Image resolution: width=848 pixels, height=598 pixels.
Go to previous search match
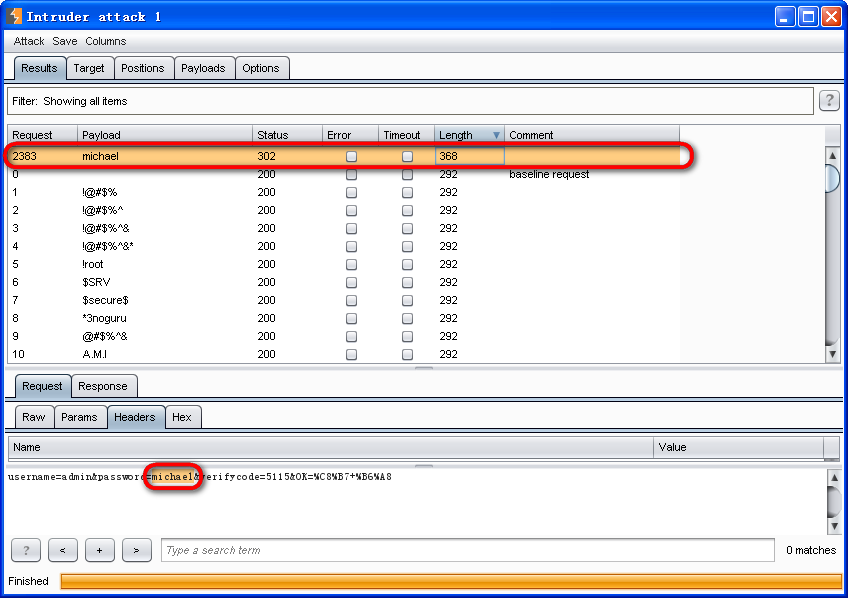(x=63, y=550)
